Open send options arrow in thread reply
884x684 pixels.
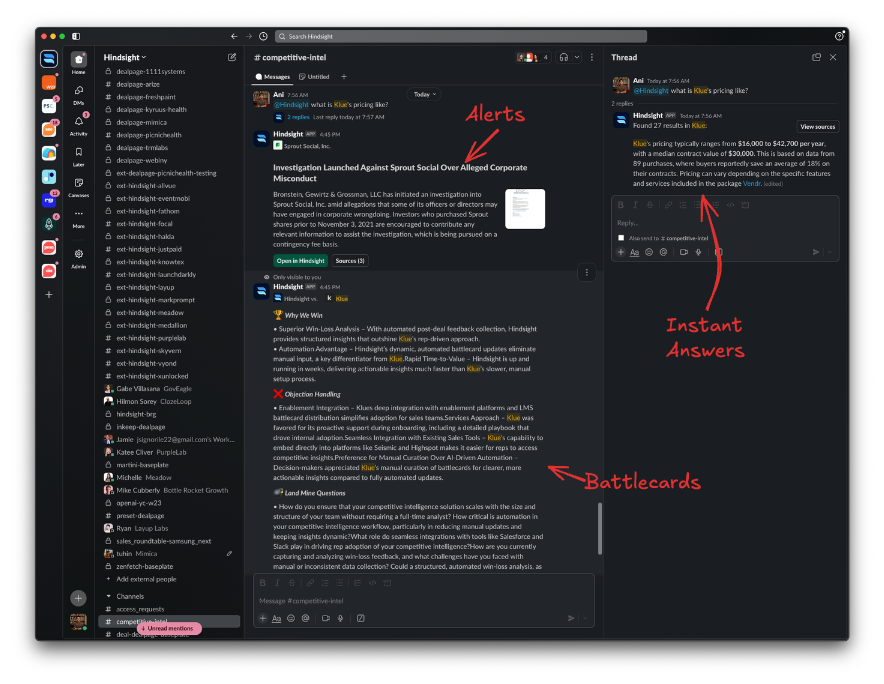pos(829,252)
